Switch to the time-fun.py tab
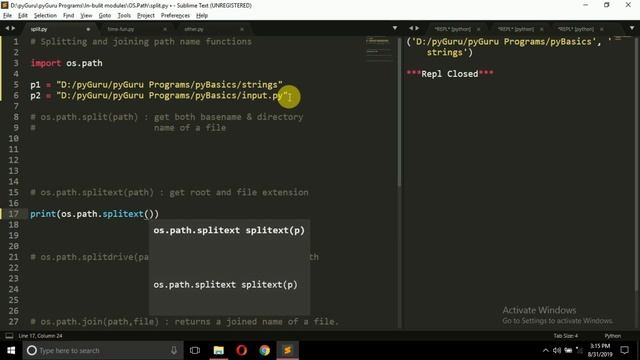This screenshot has height=360, width=640. tap(121, 29)
